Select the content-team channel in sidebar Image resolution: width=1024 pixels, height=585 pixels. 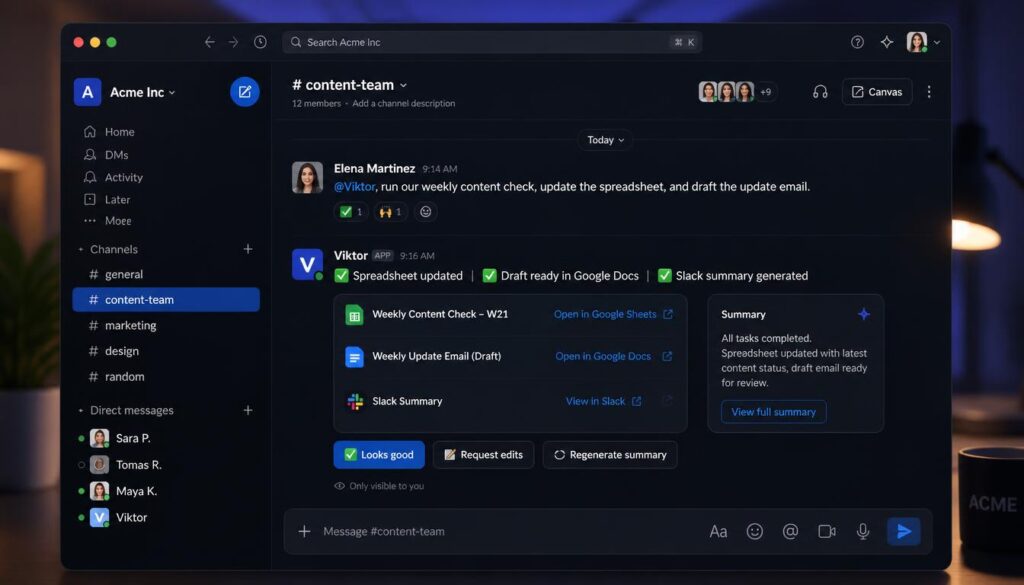coord(166,300)
